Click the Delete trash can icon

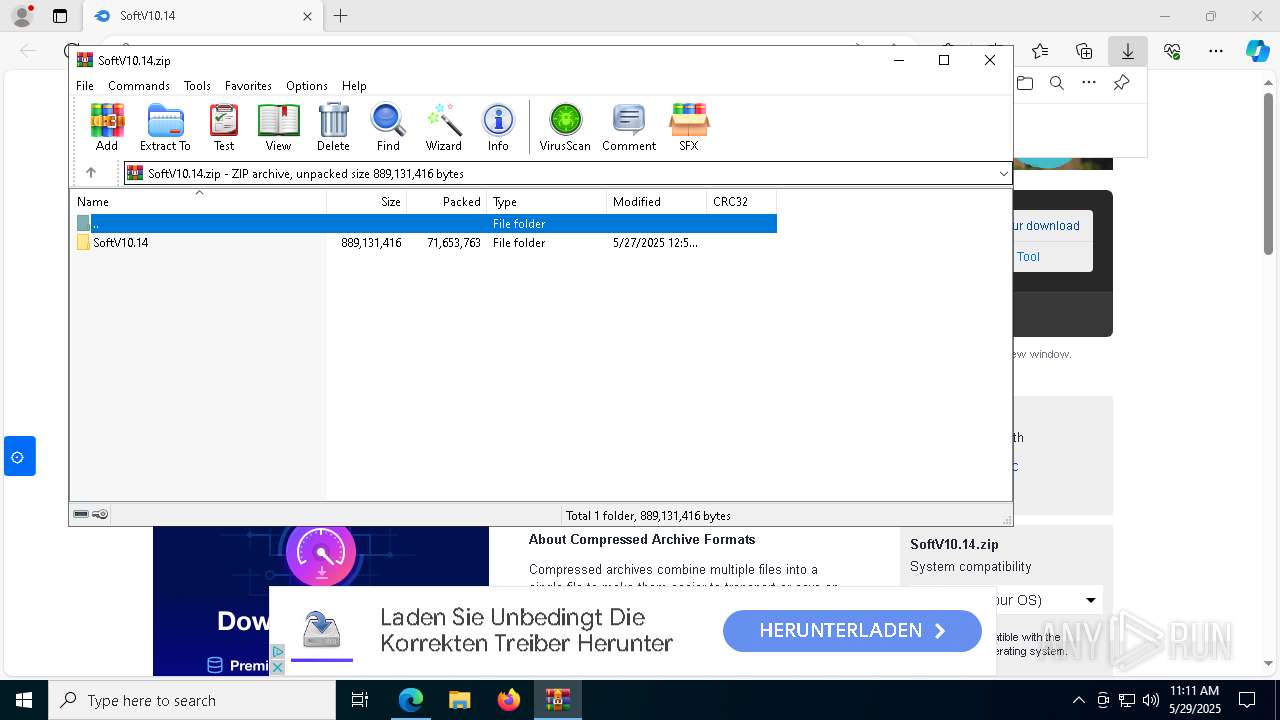pyautogui.click(x=333, y=127)
